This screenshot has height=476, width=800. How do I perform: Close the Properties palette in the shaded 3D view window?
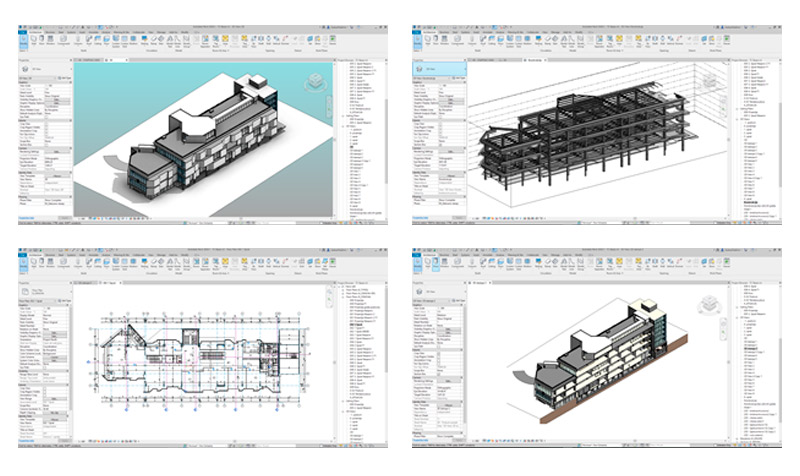pyautogui.click(x=71, y=60)
